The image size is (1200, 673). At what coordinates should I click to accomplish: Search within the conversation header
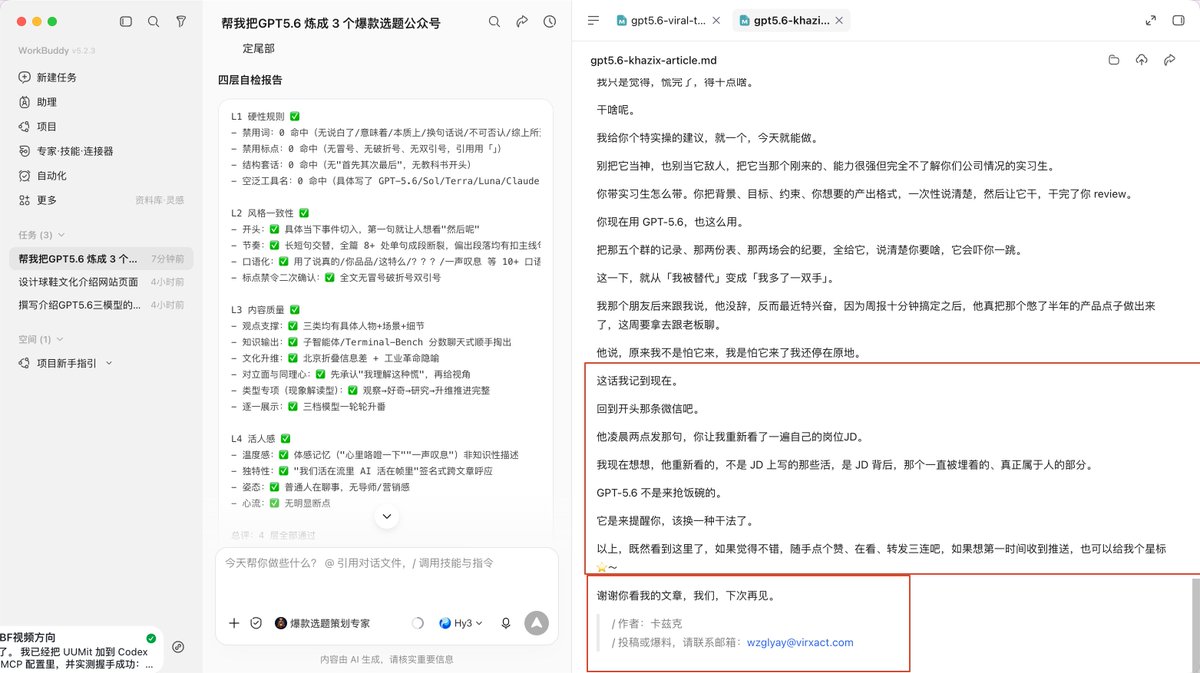pos(494,21)
